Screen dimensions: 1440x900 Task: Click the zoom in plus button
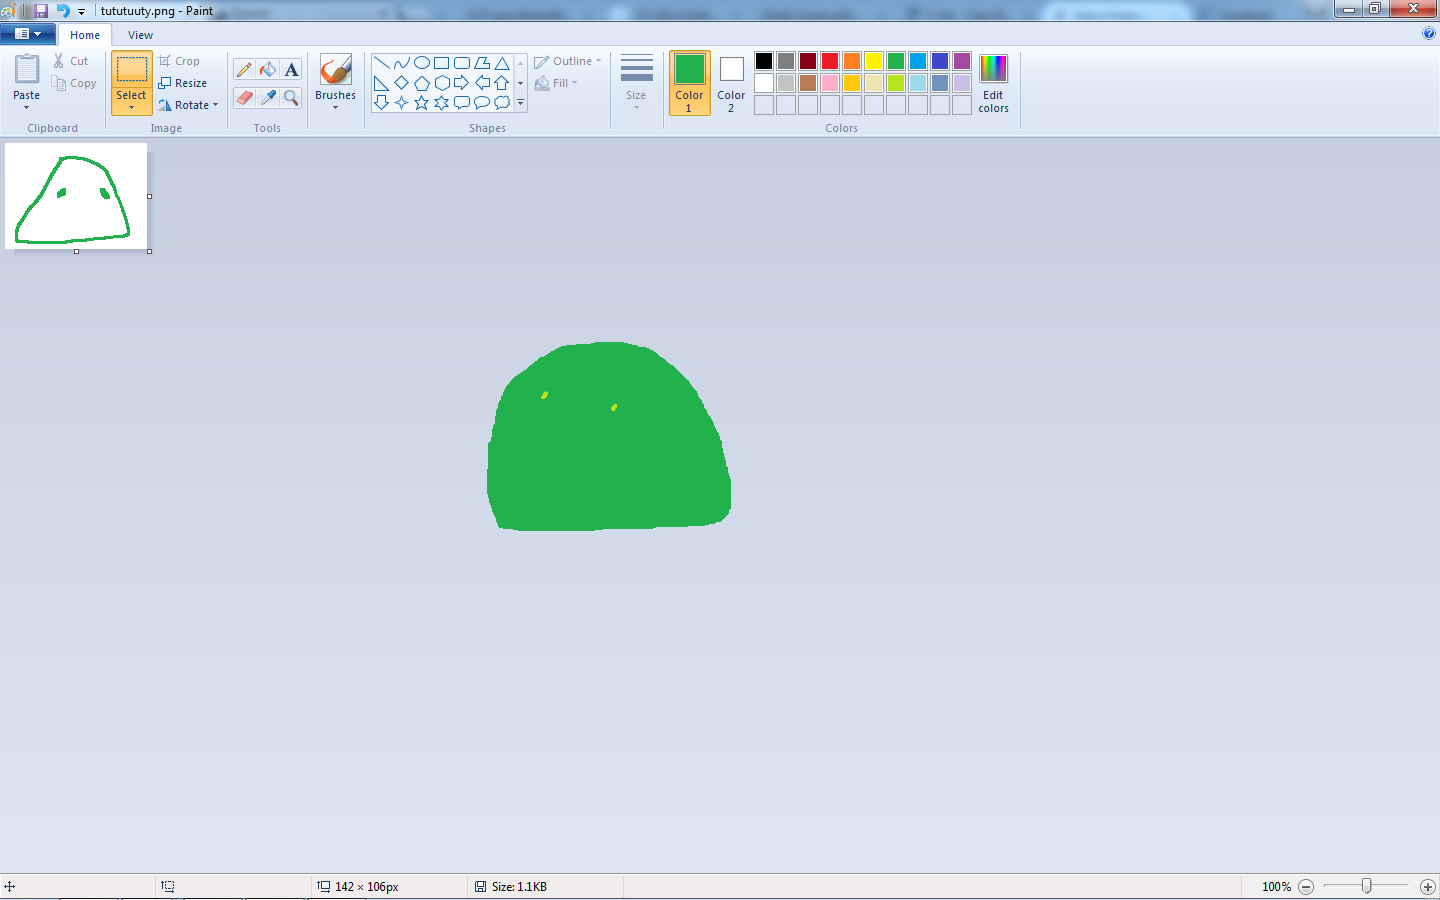1427,887
